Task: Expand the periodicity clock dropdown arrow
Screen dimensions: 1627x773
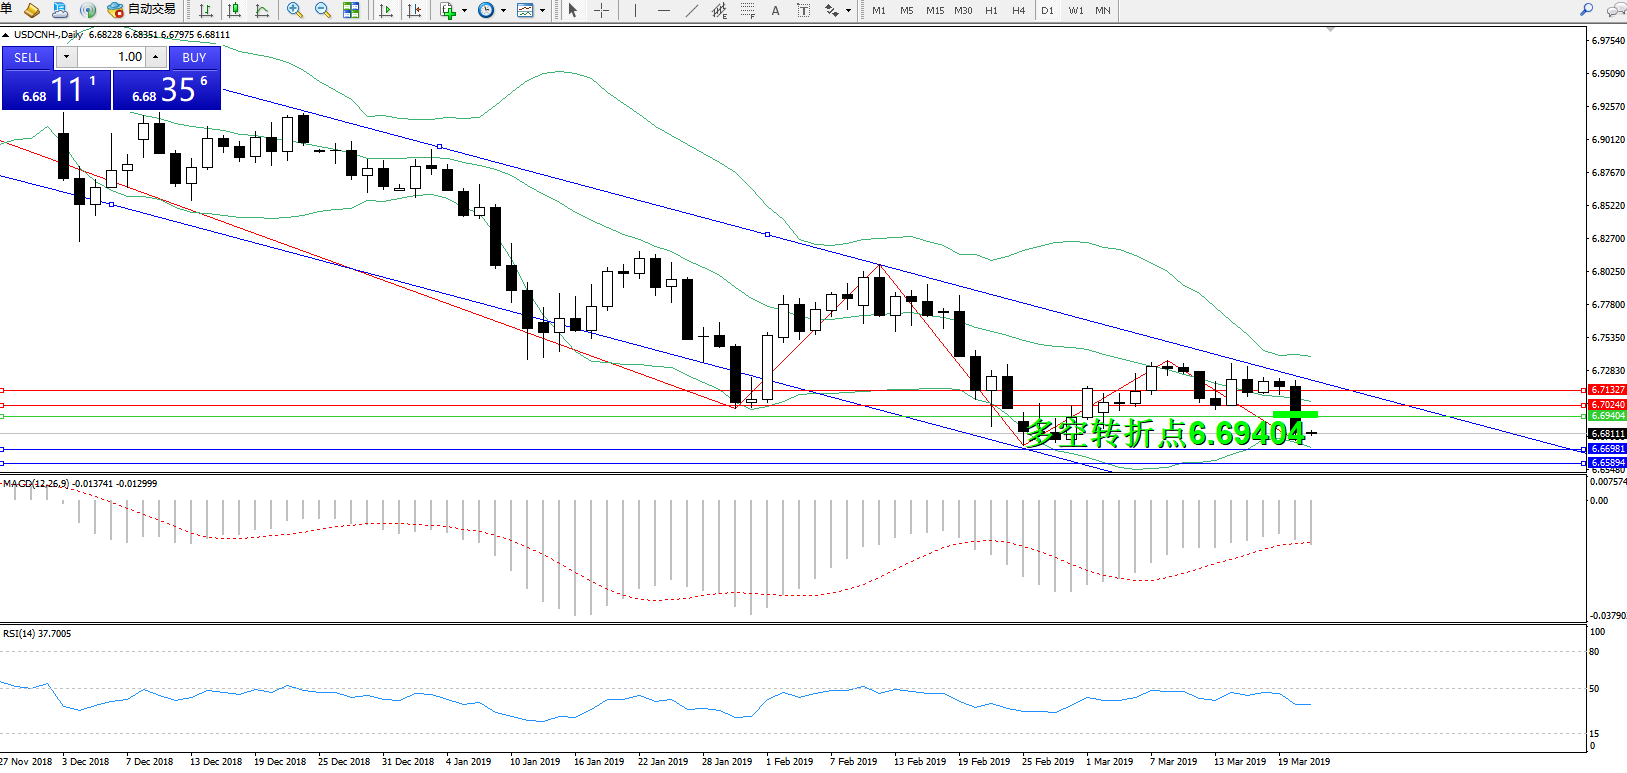Action: point(503,11)
